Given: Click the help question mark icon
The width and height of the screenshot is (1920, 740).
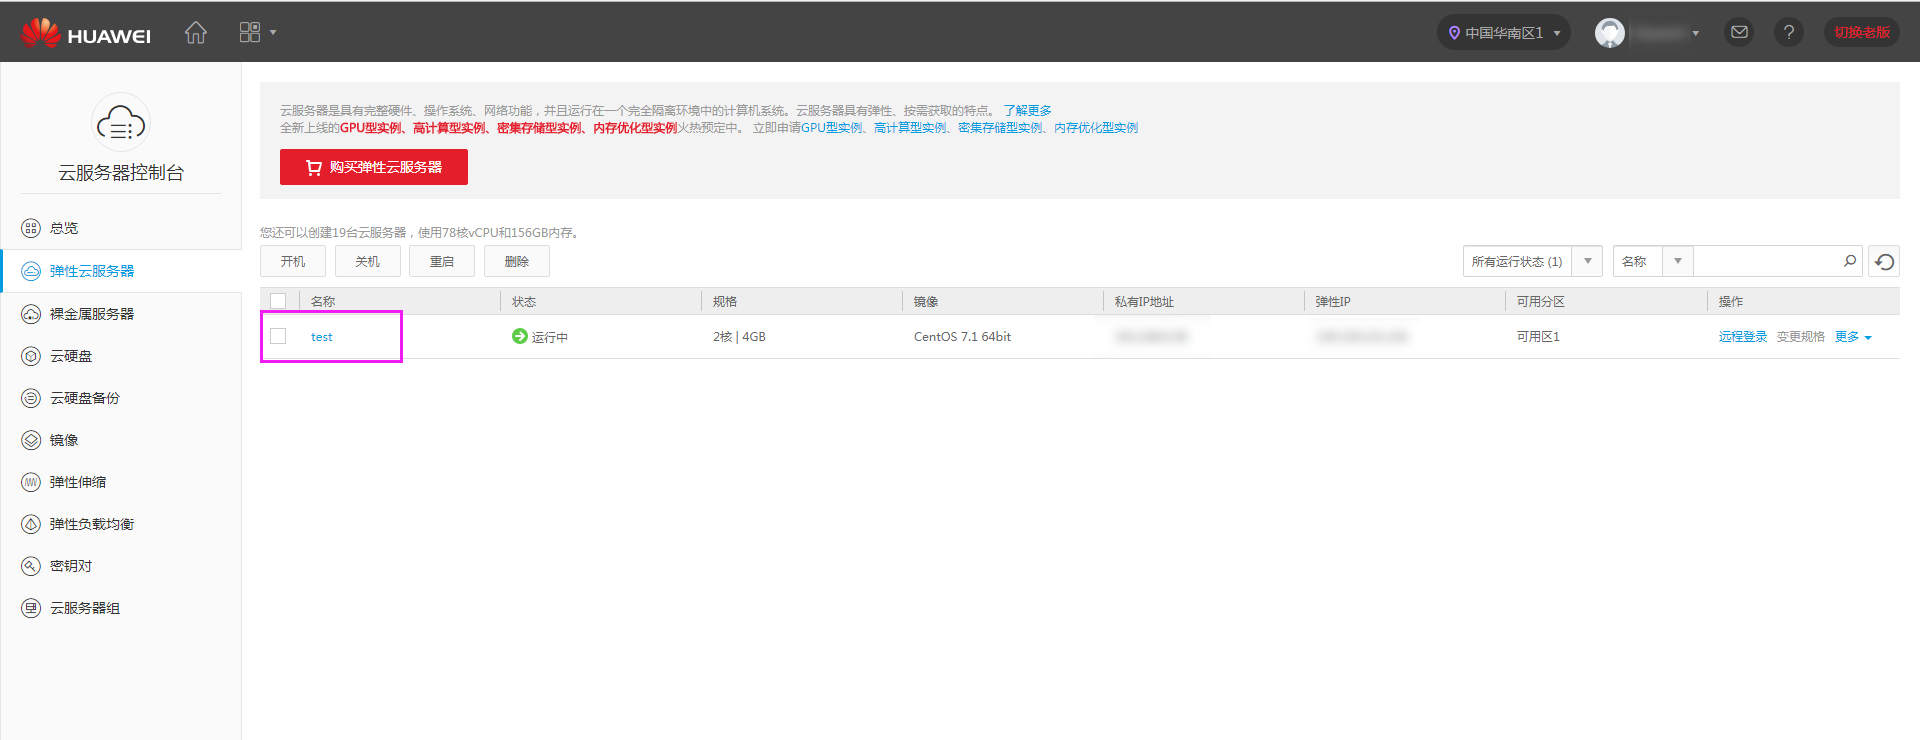Looking at the screenshot, I should pos(1788,33).
